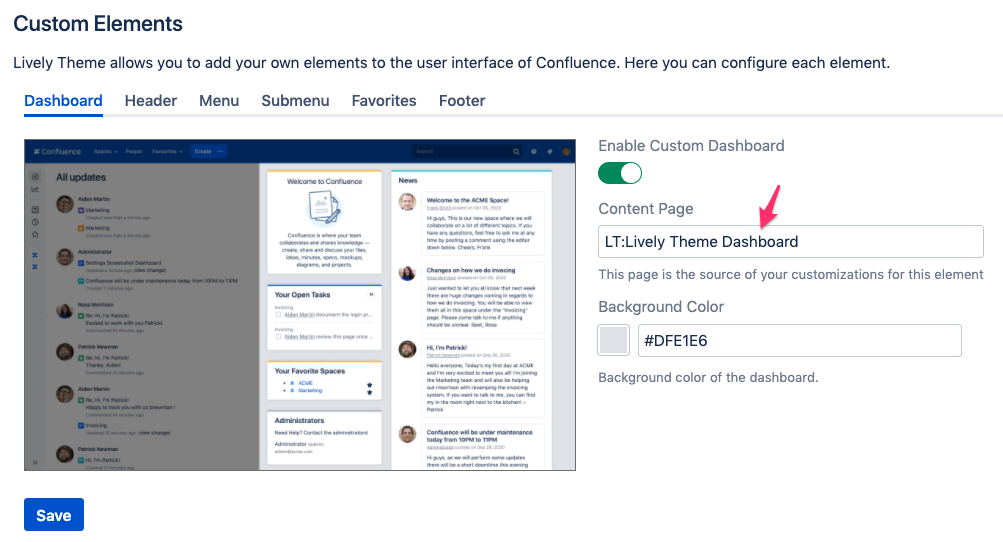This screenshot has width=1003, height=542.
Task: Click the help icon in preview header
Action: point(534,151)
